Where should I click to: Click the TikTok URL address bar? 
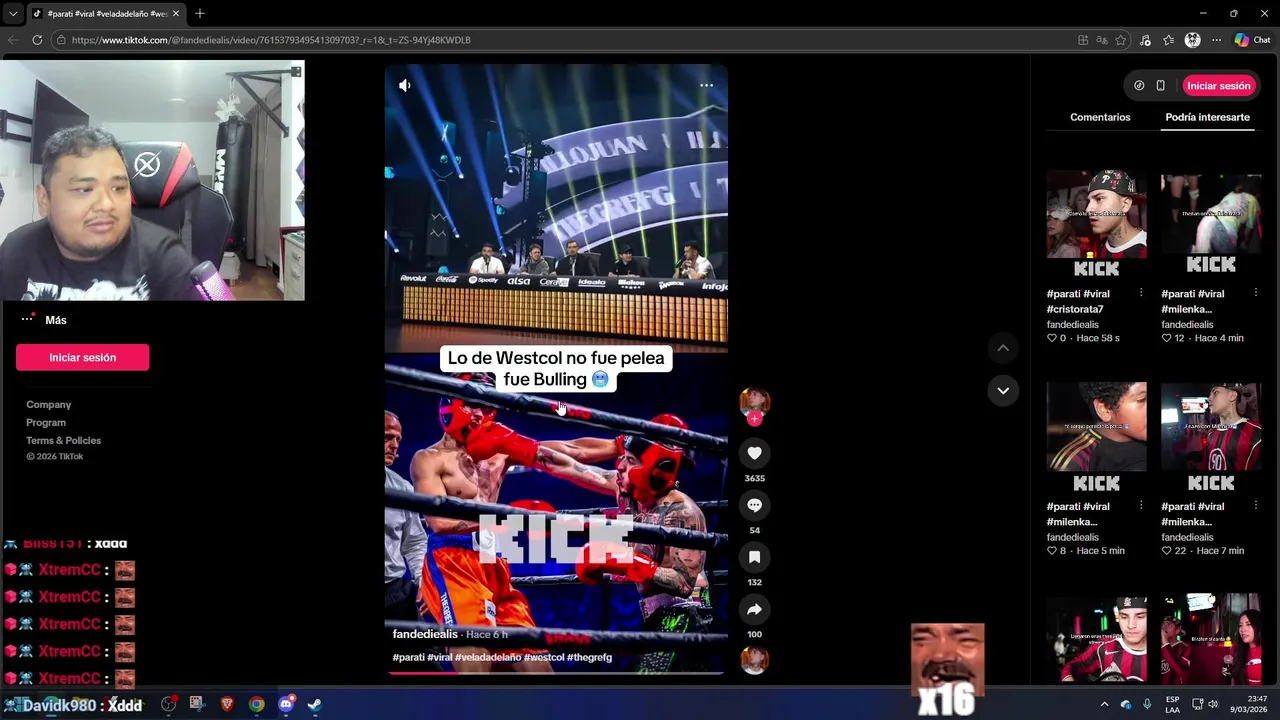[560, 40]
